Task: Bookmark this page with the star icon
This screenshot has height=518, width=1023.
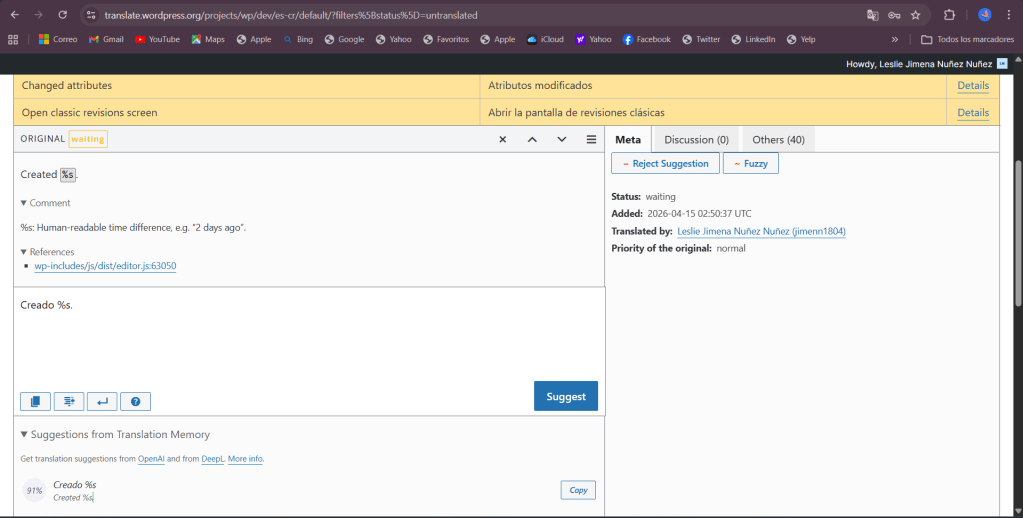Action: click(915, 15)
